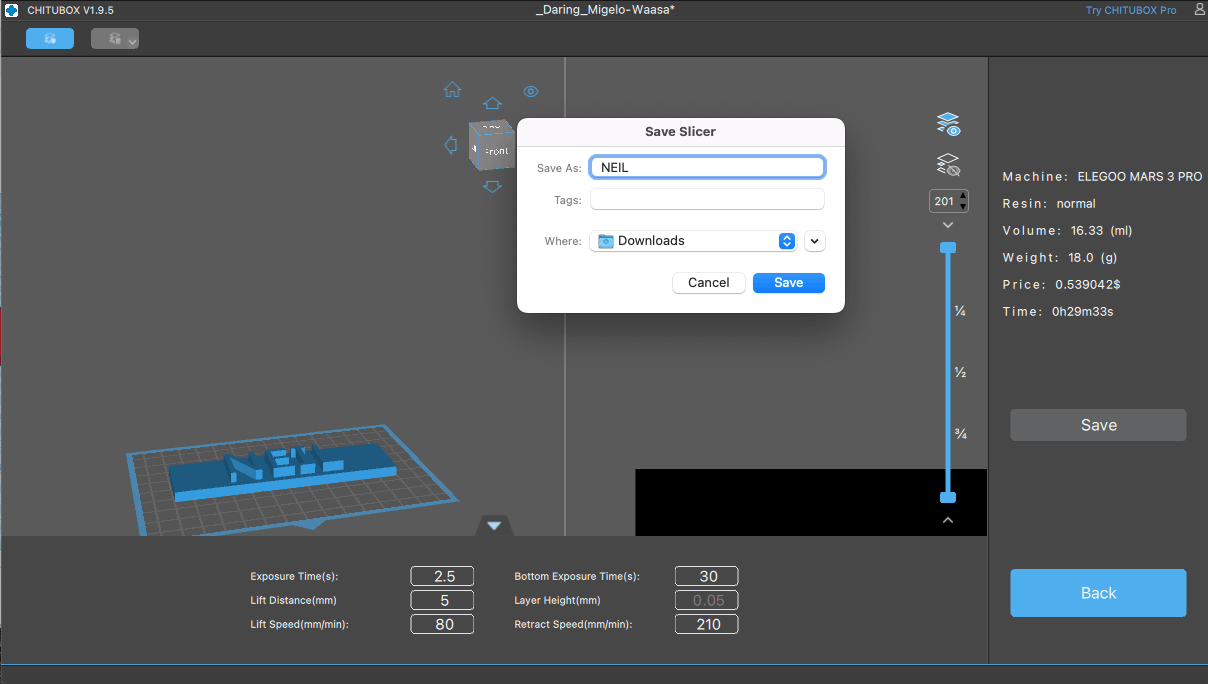Click the left arrow beside view cube
Screen dimensions: 1208x684
tap(451, 146)
